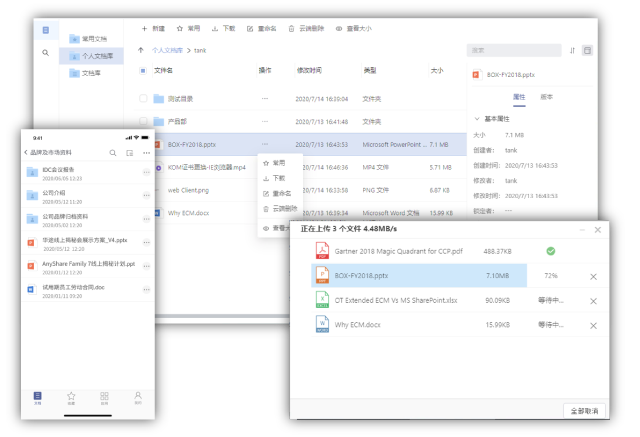Toggle the list view layout icon near search

(x=587, y=50)
